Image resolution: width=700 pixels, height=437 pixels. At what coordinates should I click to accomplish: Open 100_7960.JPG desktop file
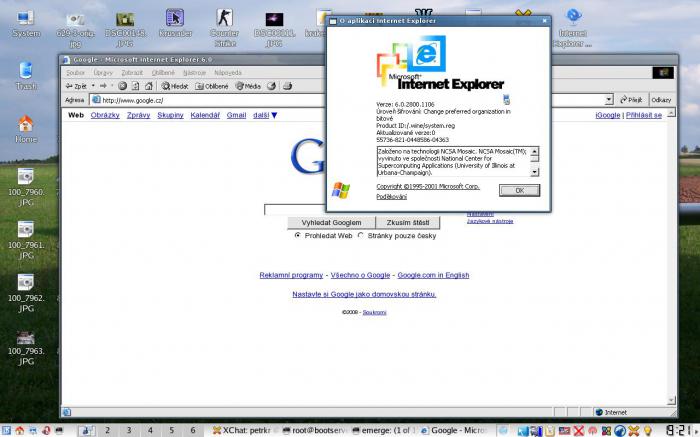coord(26,187)
